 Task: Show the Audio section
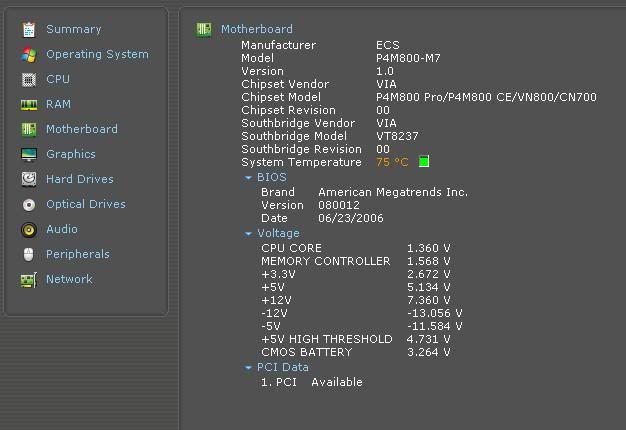click(62, 229)
